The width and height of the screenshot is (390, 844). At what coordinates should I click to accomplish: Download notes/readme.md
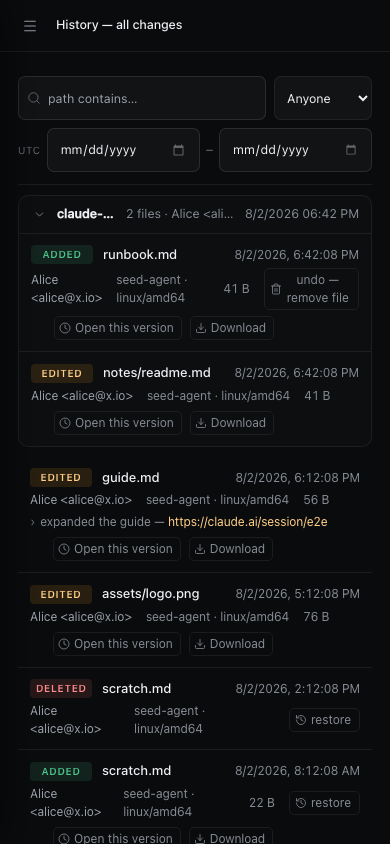(x=232, y=423)
